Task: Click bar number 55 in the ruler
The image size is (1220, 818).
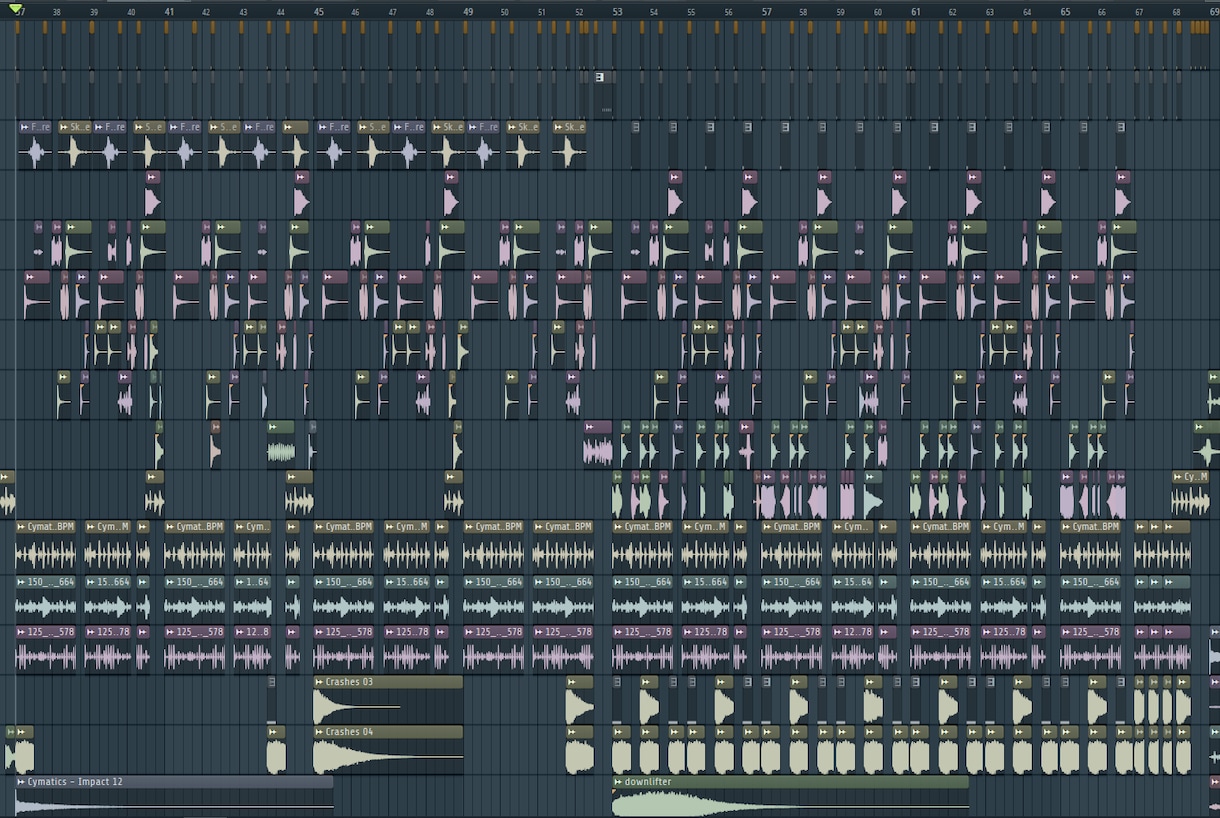Action: [x=691, y=12]
